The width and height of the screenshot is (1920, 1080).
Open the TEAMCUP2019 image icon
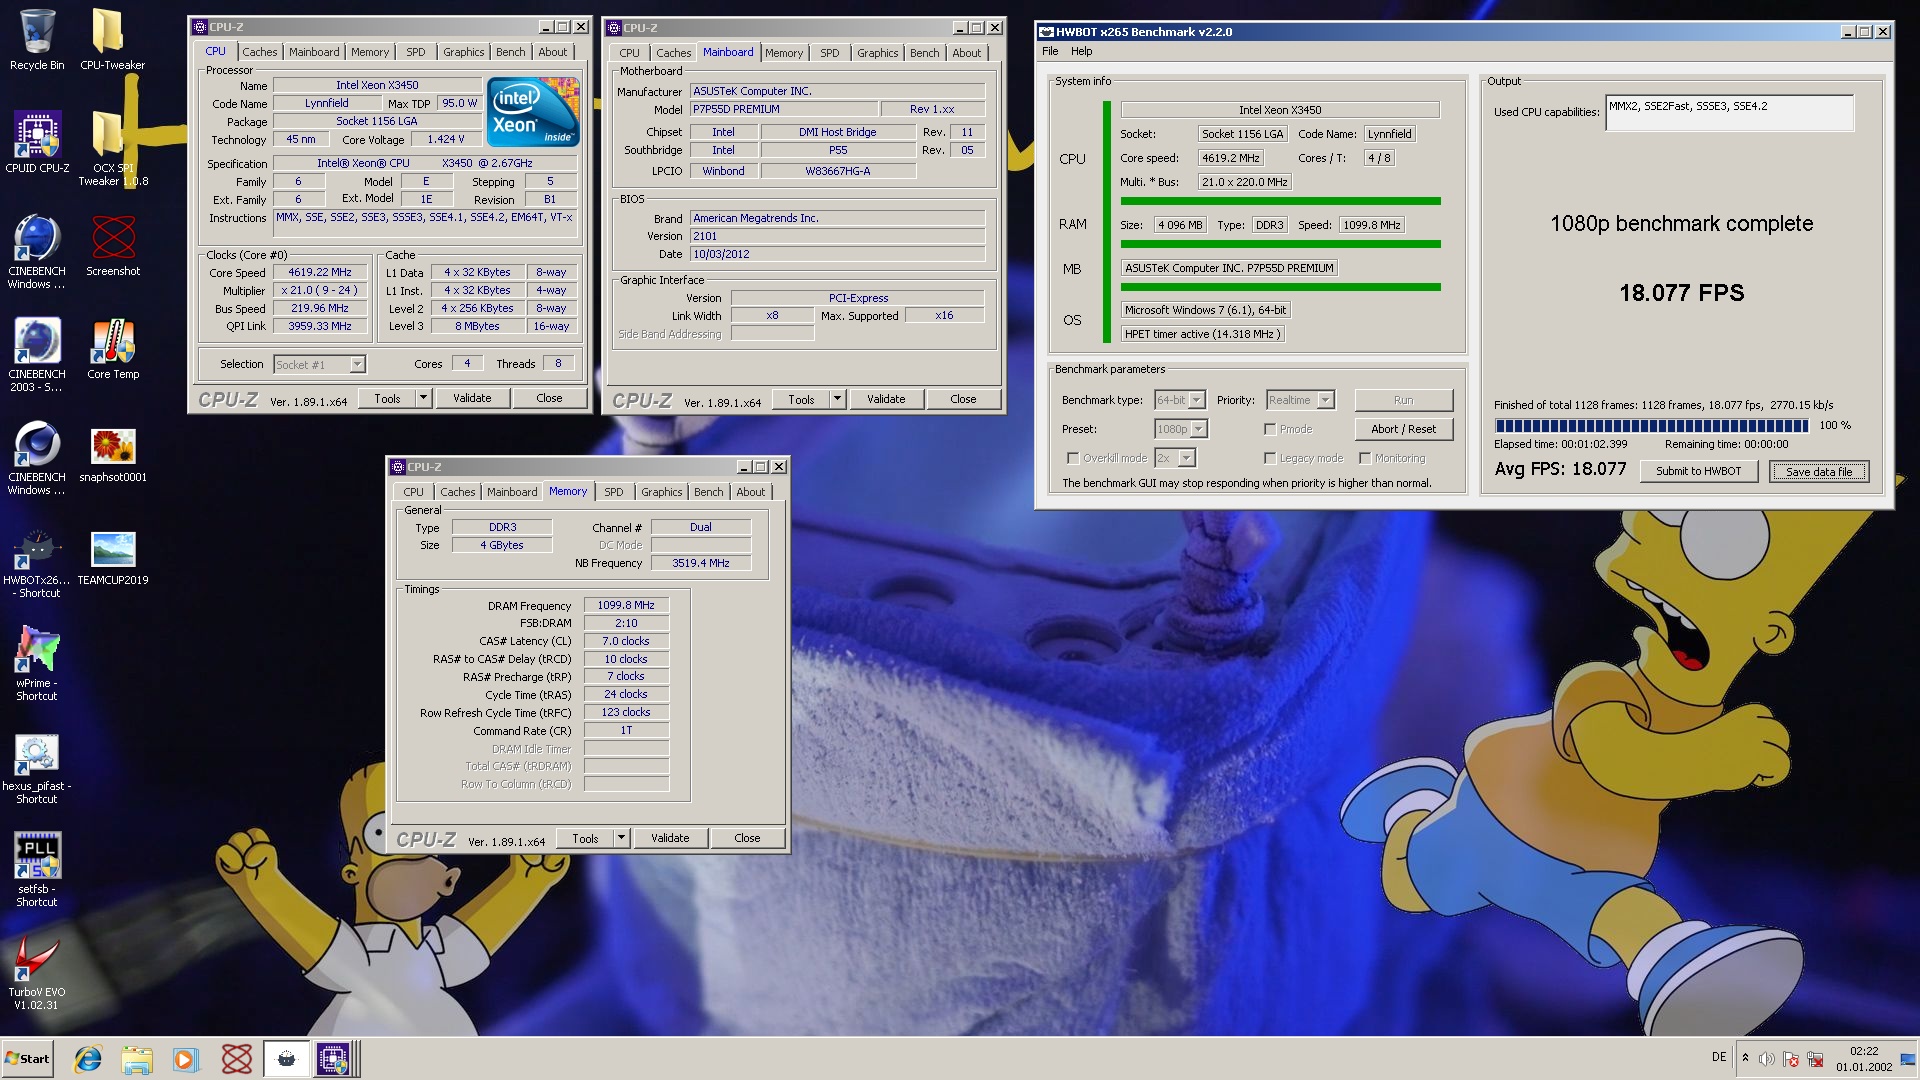point(113,556)
